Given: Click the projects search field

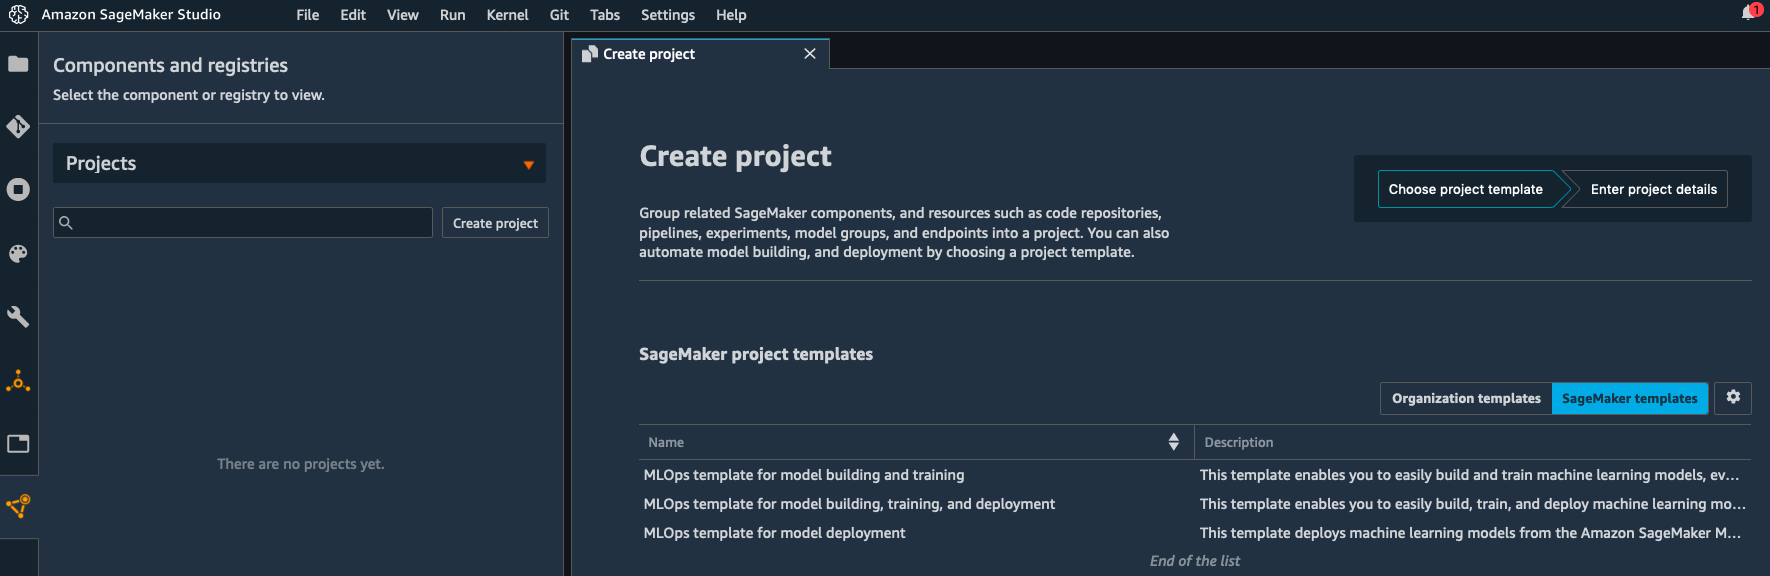Looking at the screenshot, I should 250,223.
